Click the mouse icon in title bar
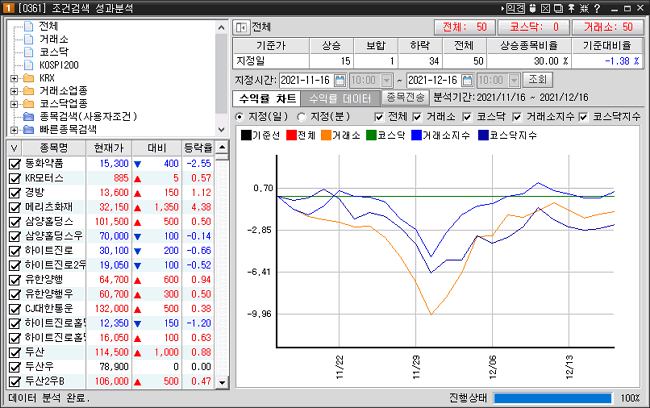Screen dimensions: 650x408 (x=533, y=8)
